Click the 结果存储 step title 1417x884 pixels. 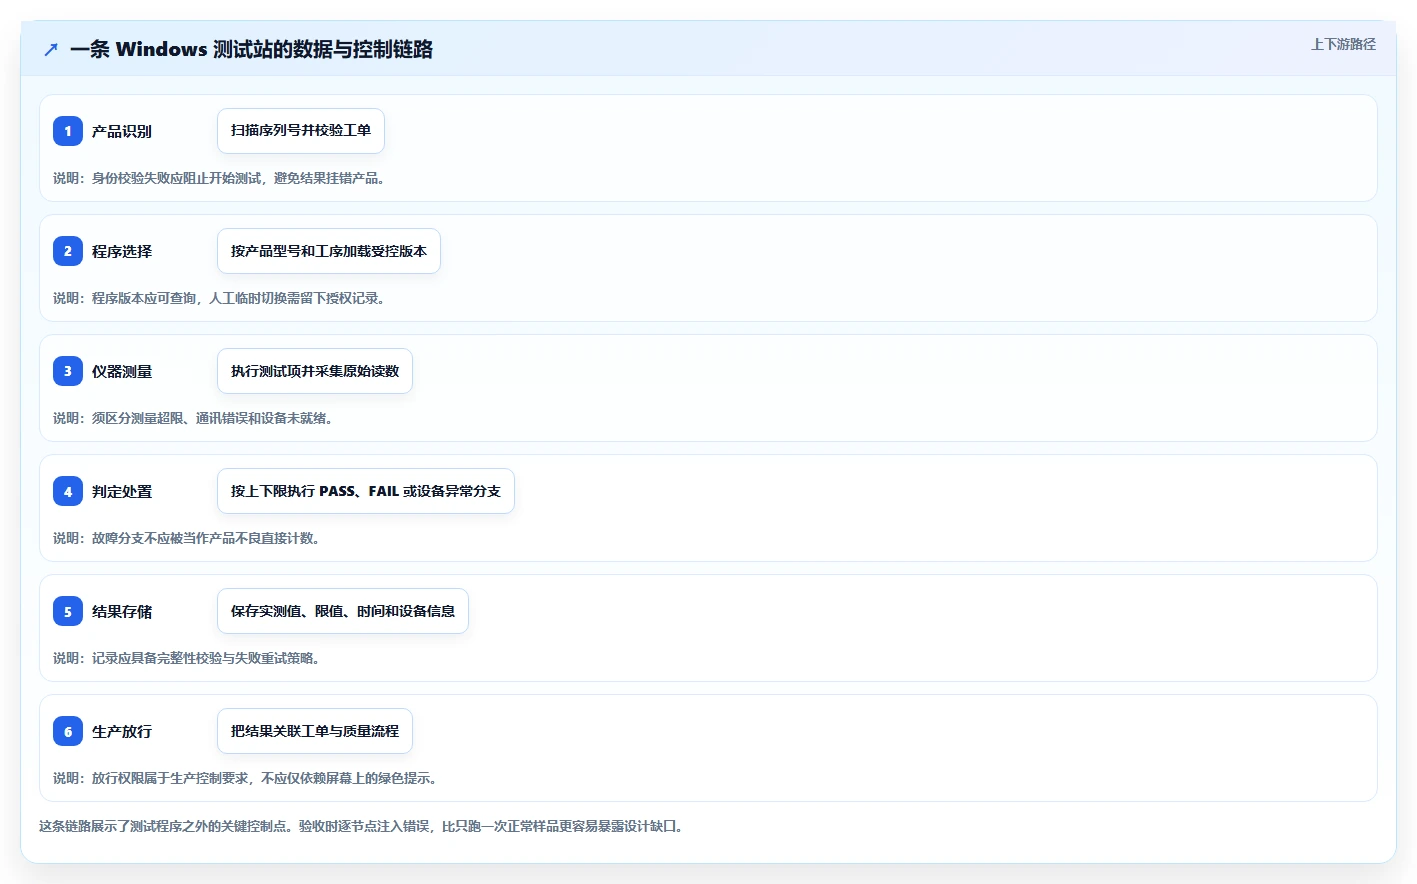(x=122, y=611)
